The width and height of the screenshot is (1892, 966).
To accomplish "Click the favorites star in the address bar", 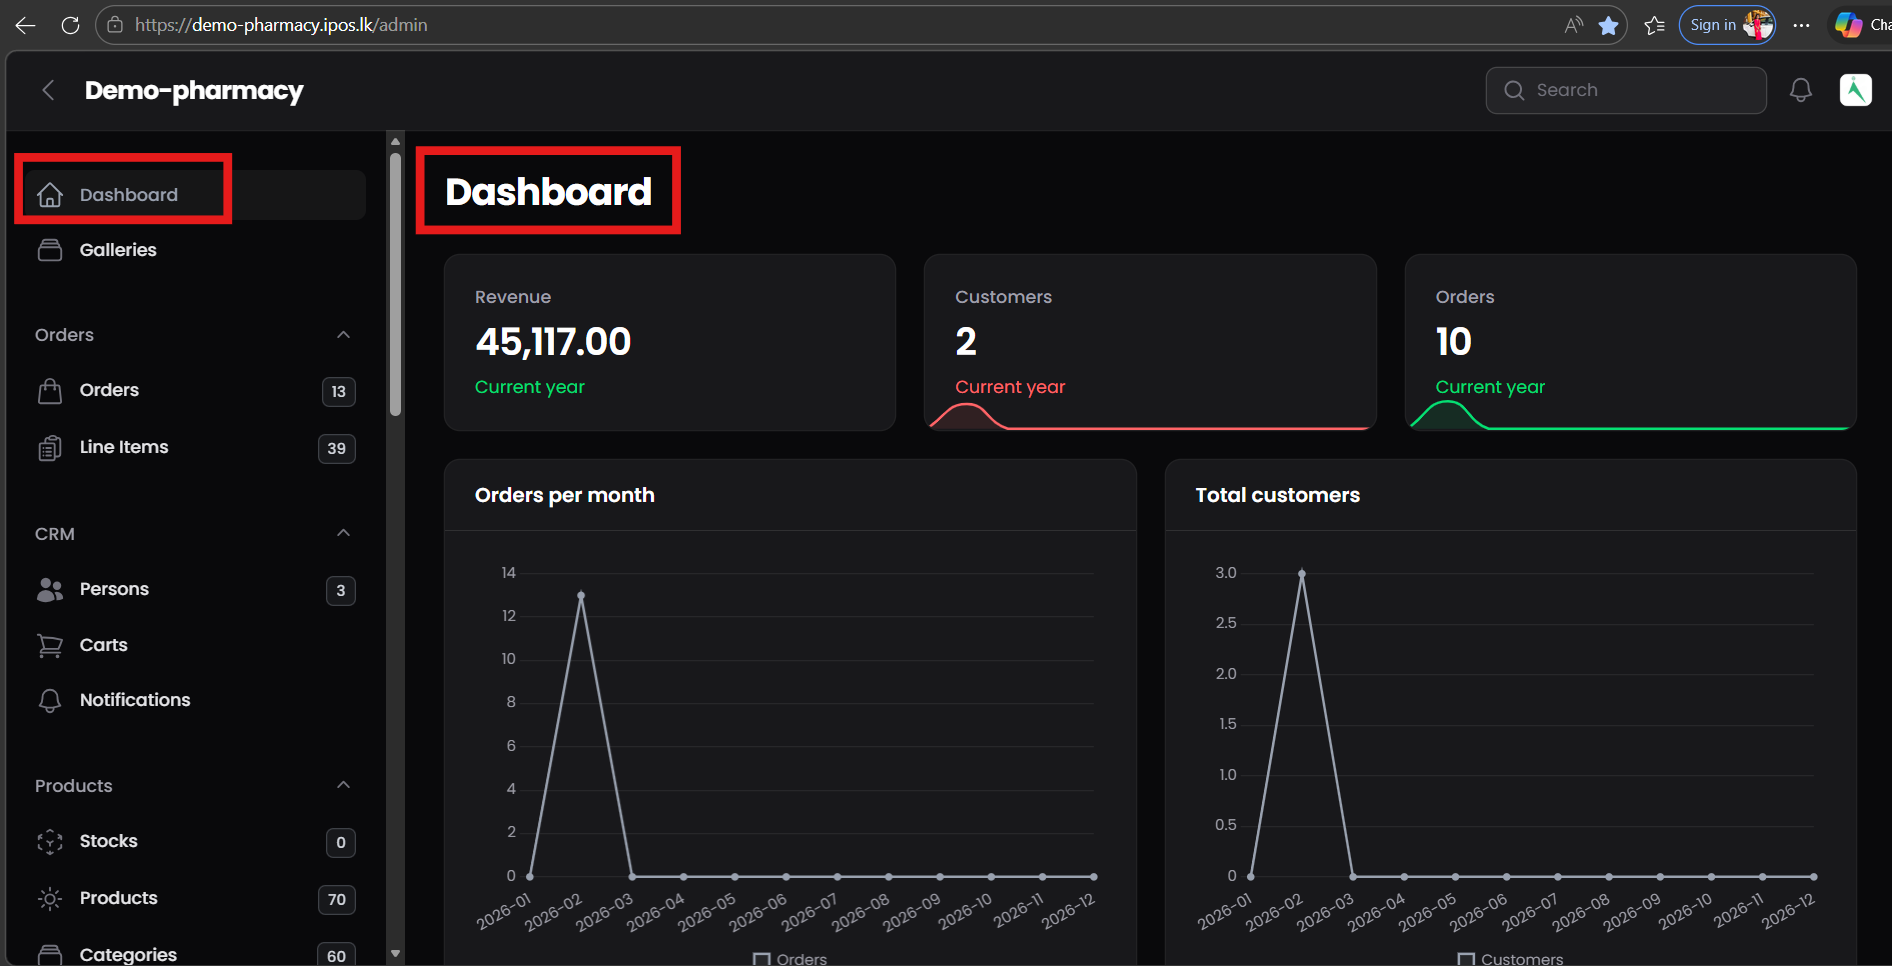I will [x=1610, y=25].
